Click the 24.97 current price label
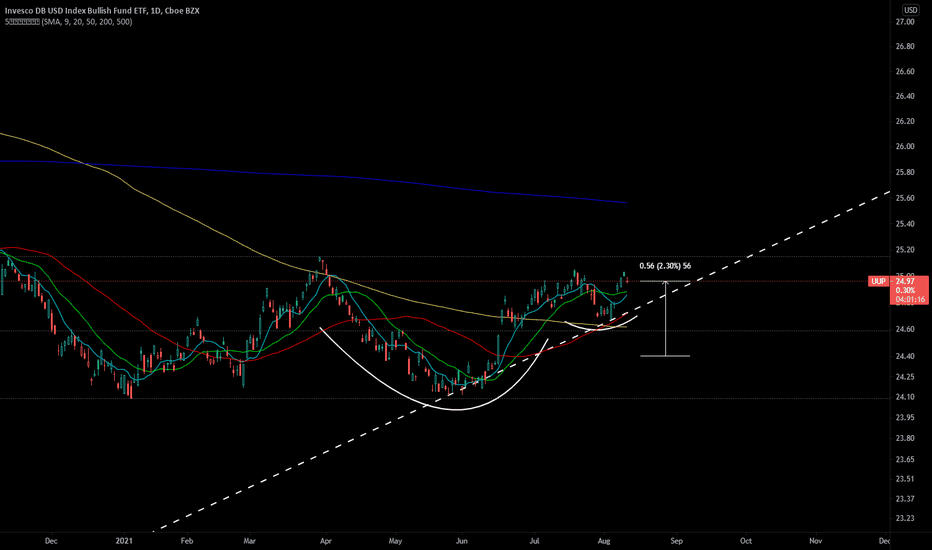Image resolution: width=932 pixels, height=550 pixels. pos(907,281)
